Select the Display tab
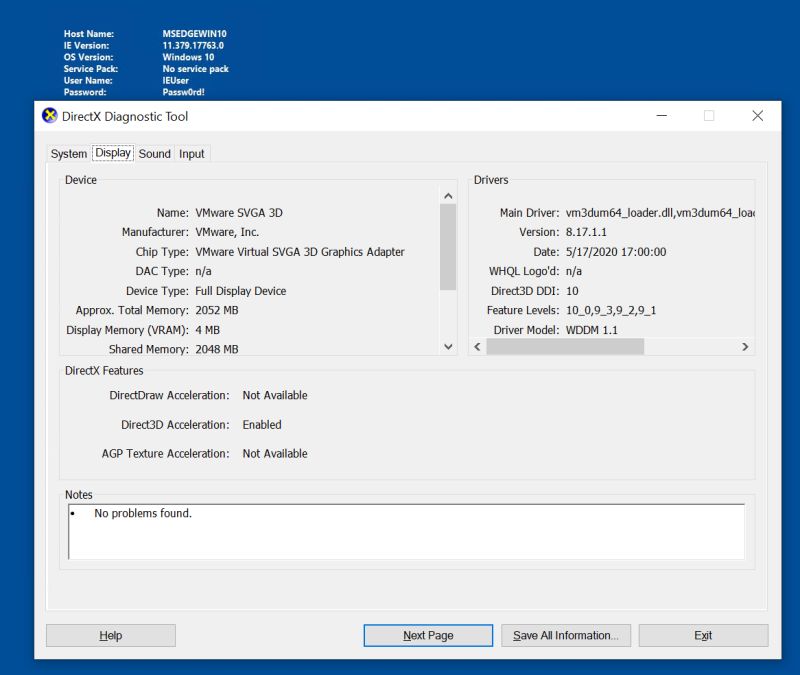Image resolution: width=800 pixels, height=675 pixels. (x=112, y=152)
